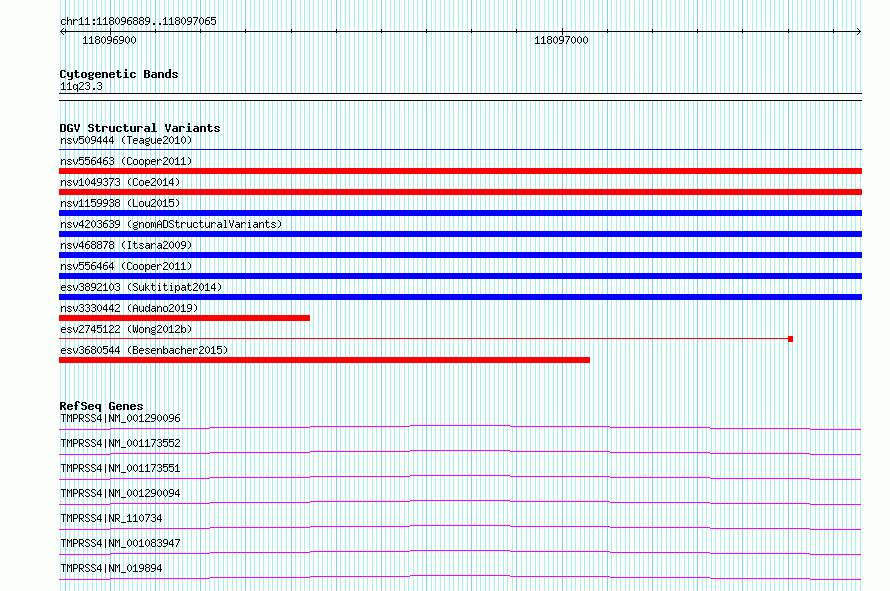Click the thin blue line under nsv509444

[460, 150]
